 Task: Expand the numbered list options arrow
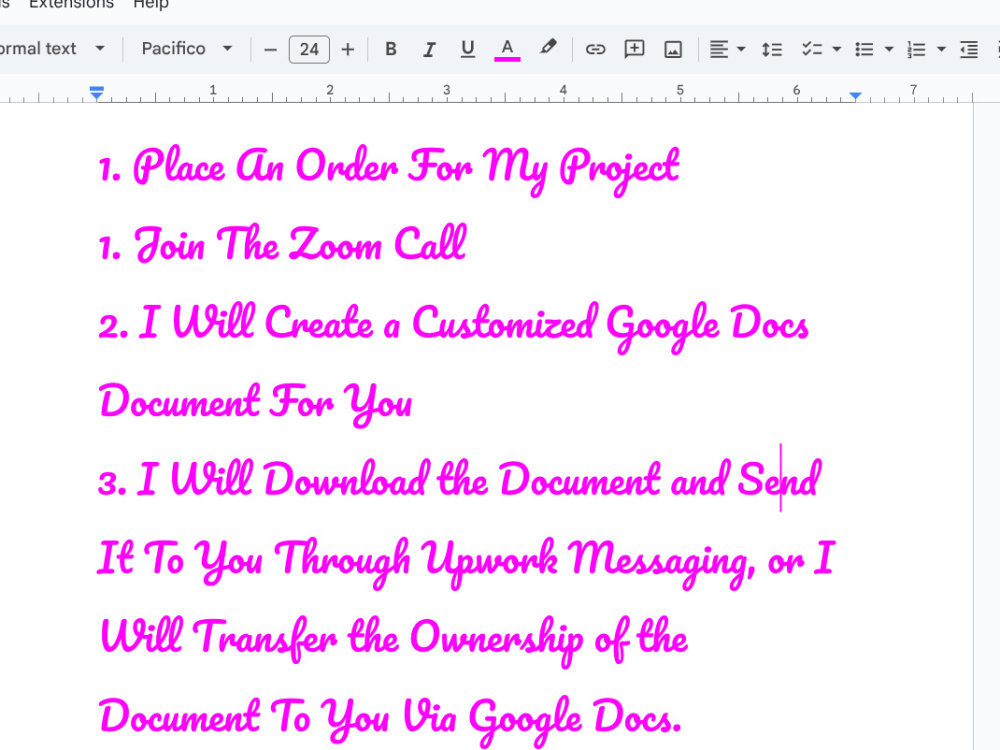coord(941,49)
